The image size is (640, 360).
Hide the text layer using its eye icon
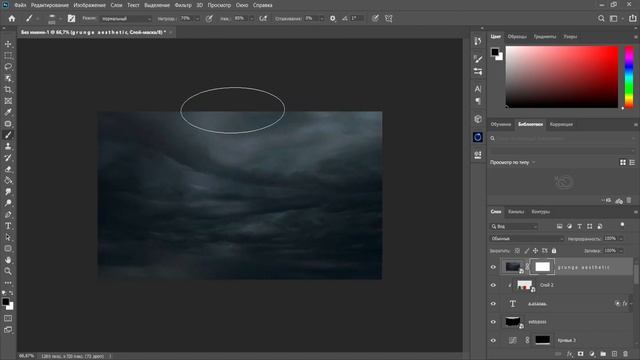click(x=493, y=304)
